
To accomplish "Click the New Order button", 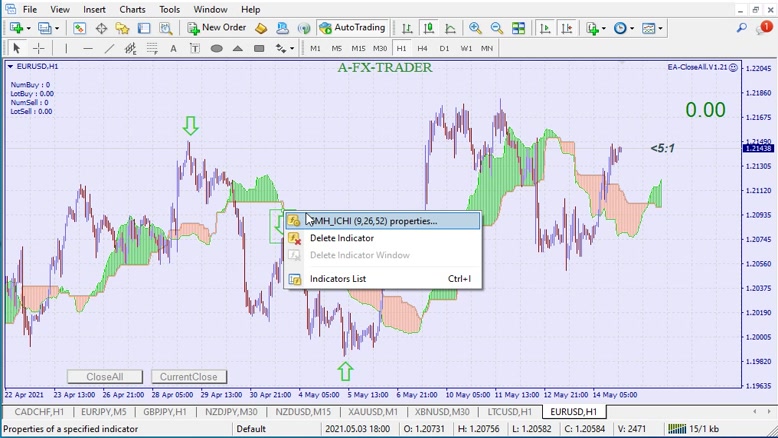I will (x=217, y=28).
